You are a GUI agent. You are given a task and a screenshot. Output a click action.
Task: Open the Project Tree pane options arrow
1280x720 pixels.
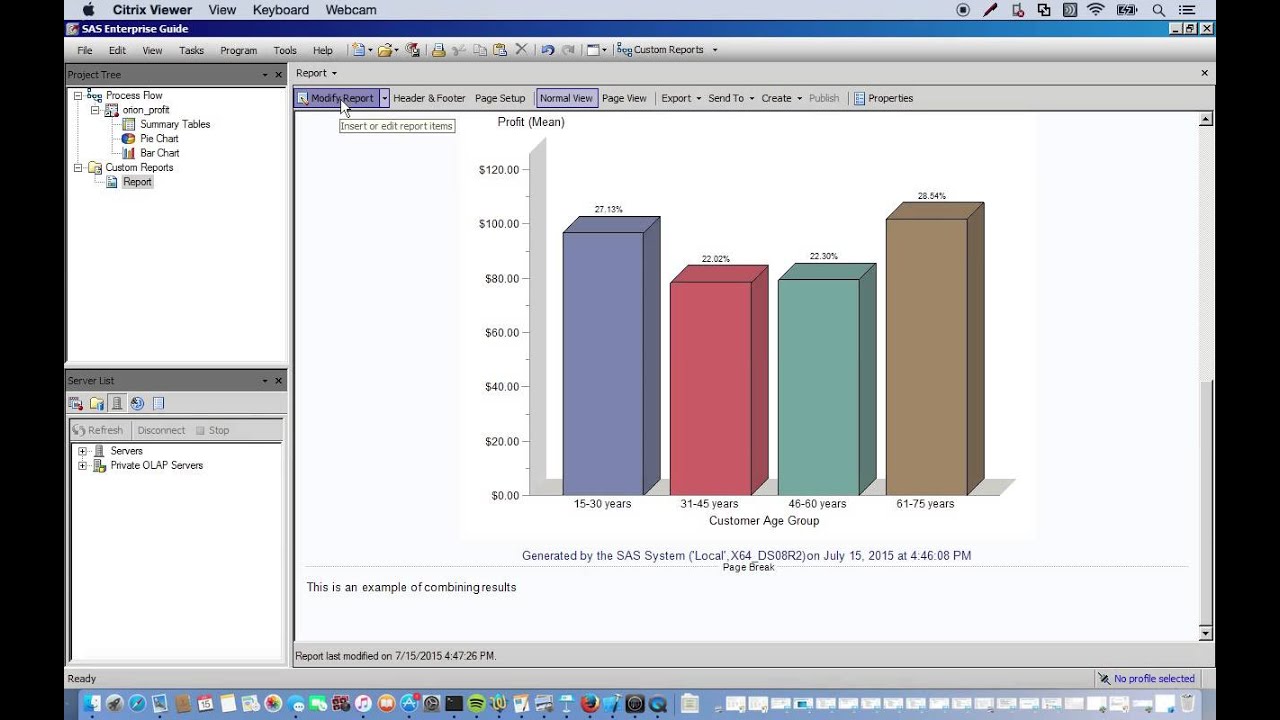[x=265, y=75]
